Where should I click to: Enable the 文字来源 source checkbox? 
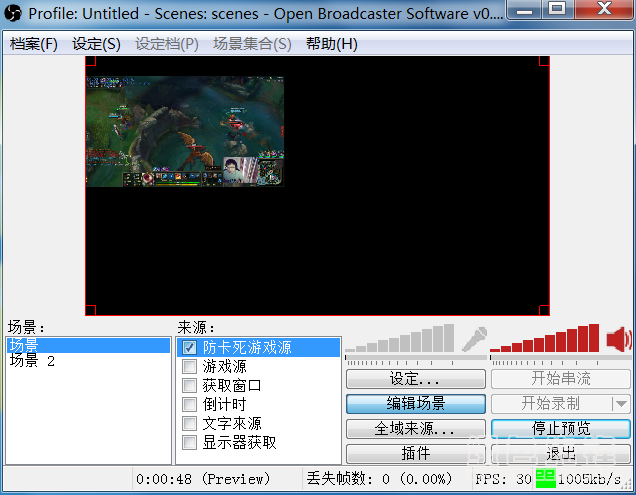click(x=189, y=424)
